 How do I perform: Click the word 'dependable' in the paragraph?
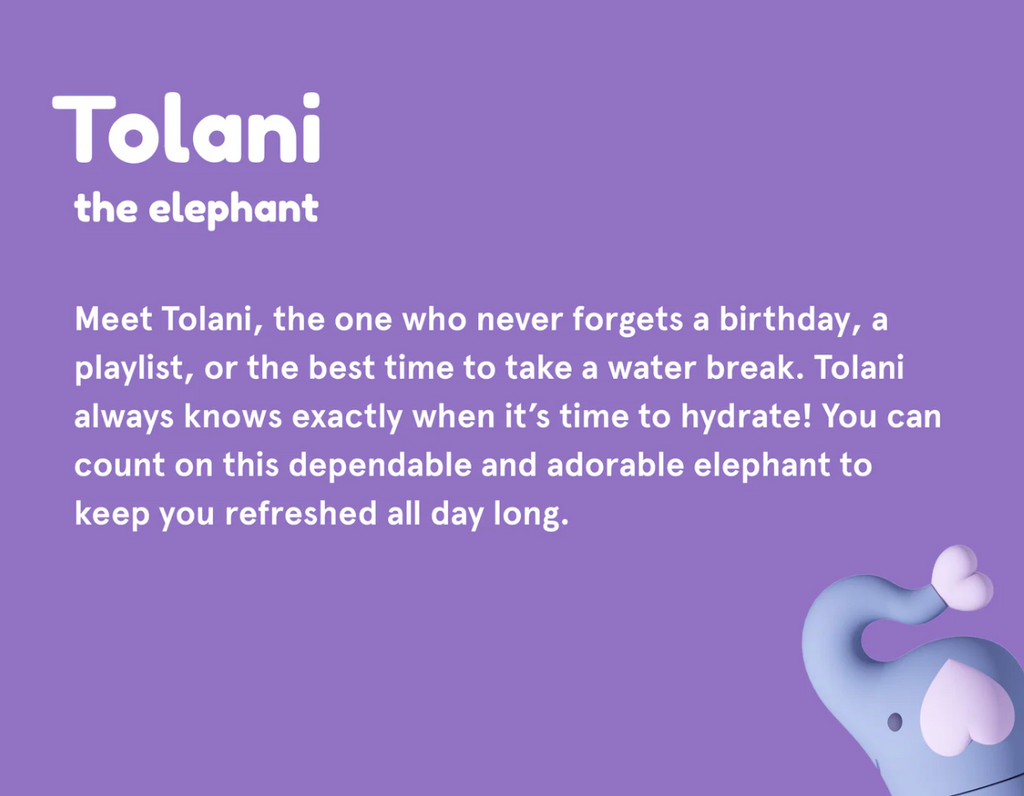pos(380,465)
